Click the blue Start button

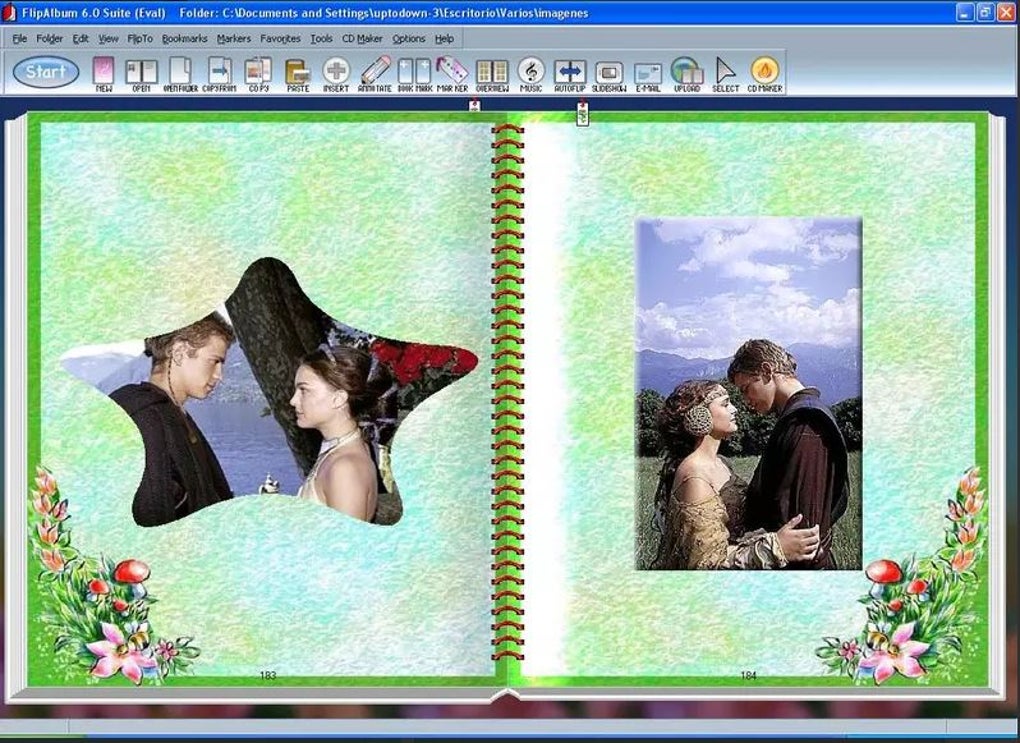point(46,72)
